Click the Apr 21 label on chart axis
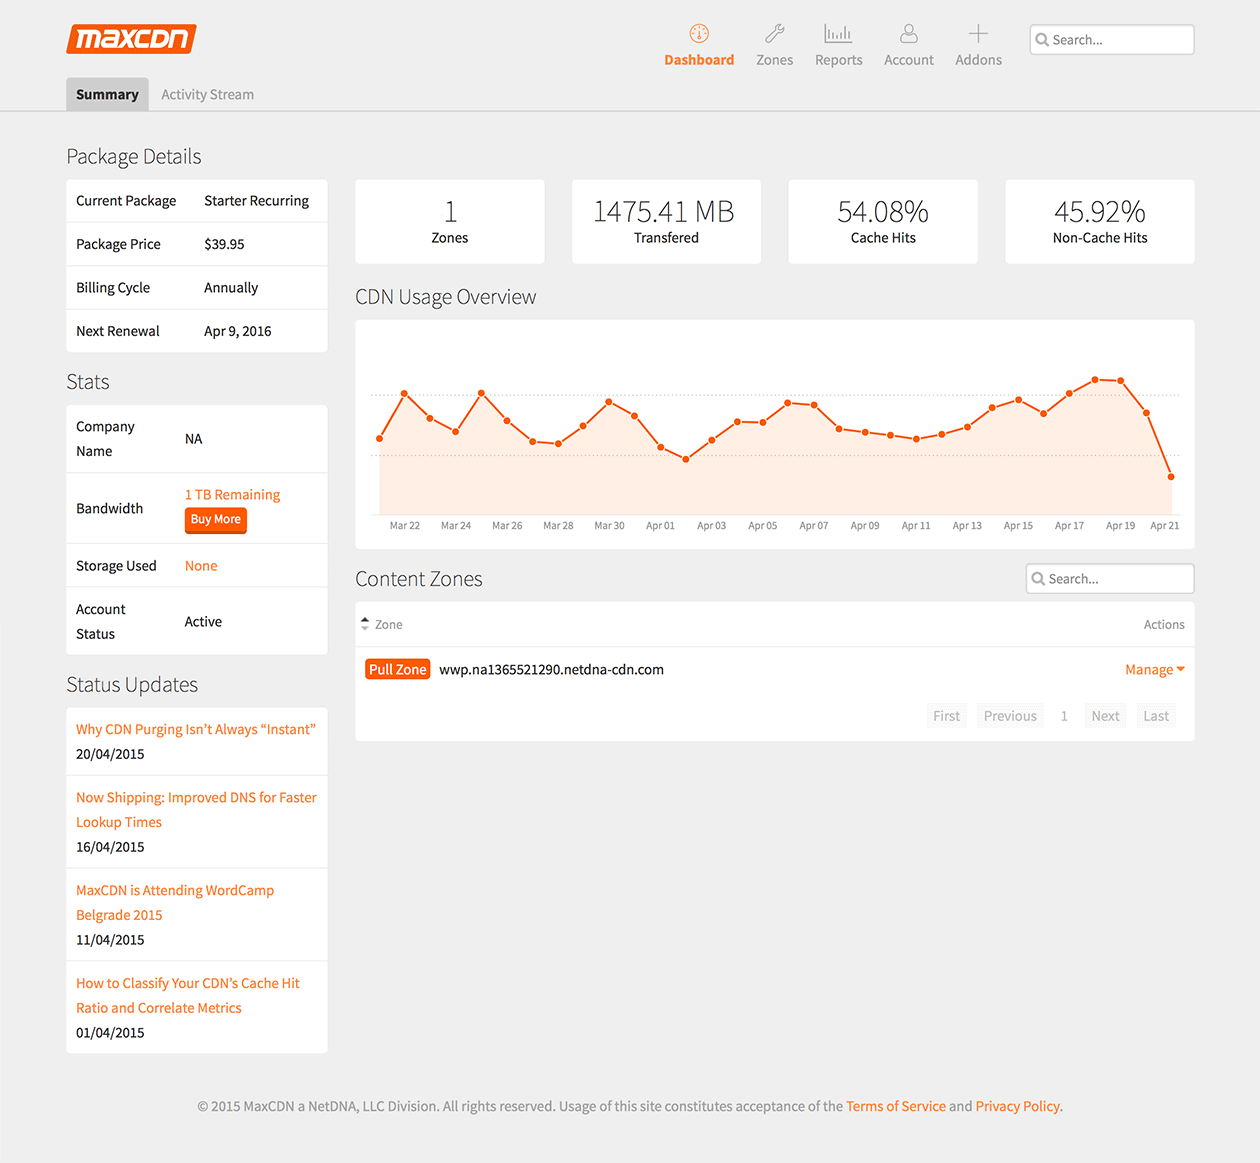Viewport: 1260px width, 1163px height. (x=1165, y=526)
